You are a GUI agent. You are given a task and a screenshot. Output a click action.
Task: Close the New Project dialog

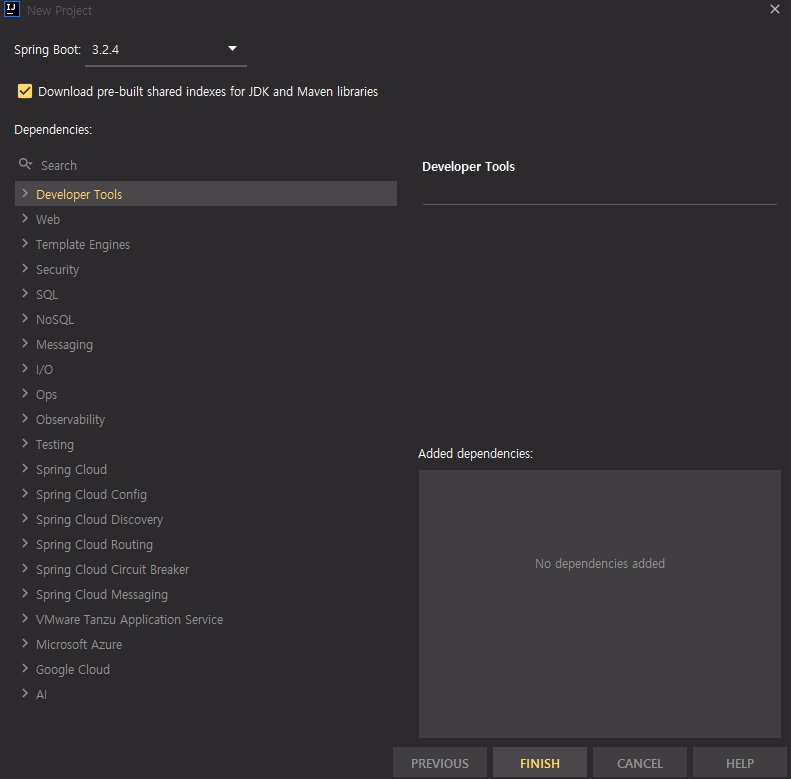coord(775,9)
